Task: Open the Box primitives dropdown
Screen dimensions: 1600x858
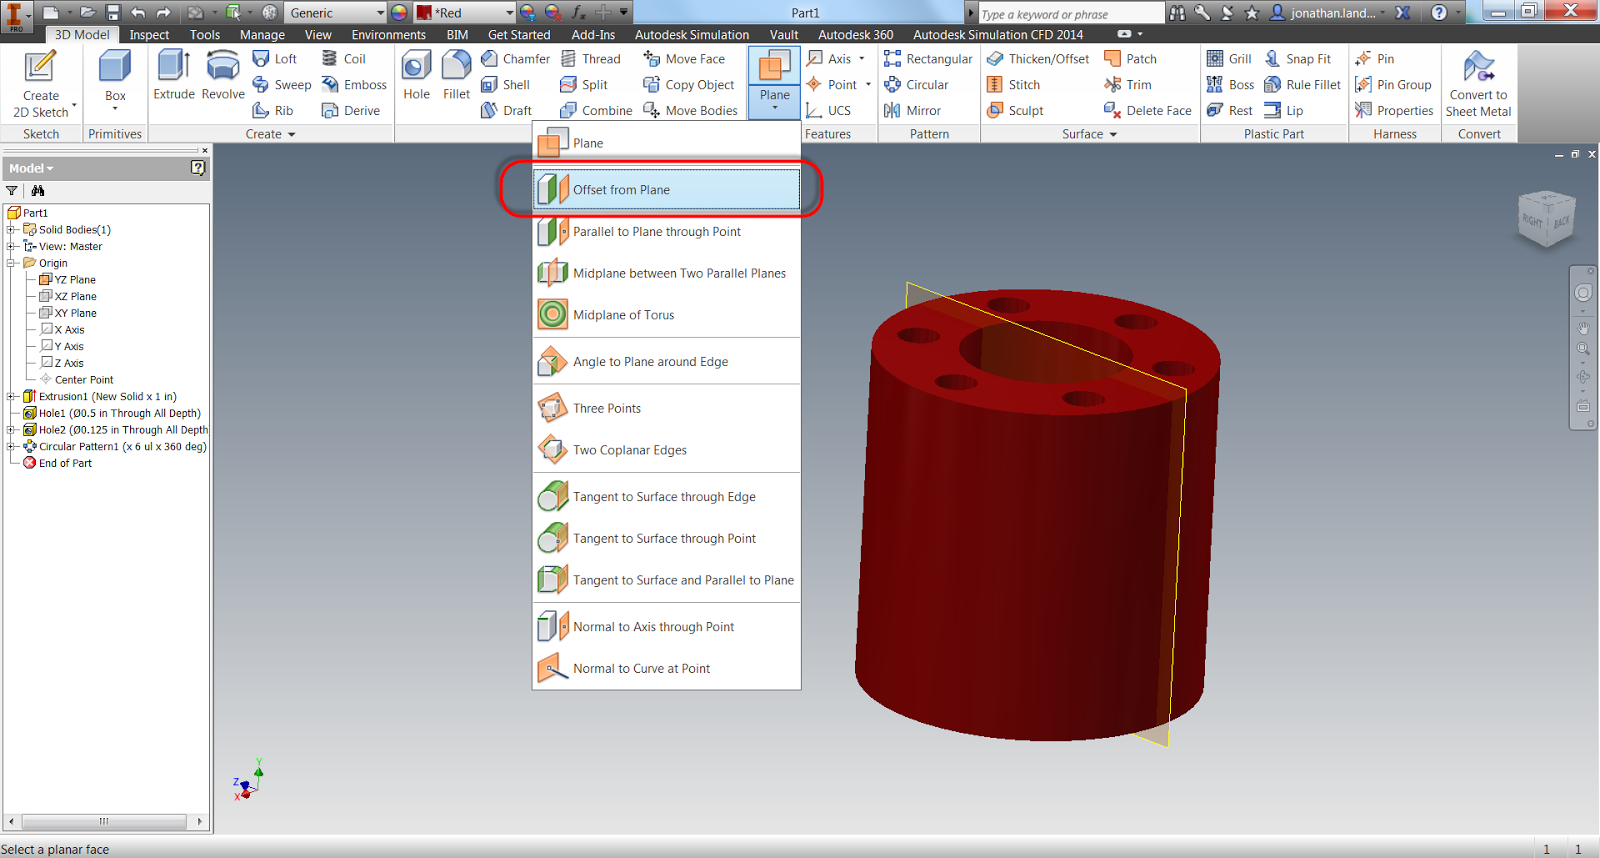Action: [115, 107]
